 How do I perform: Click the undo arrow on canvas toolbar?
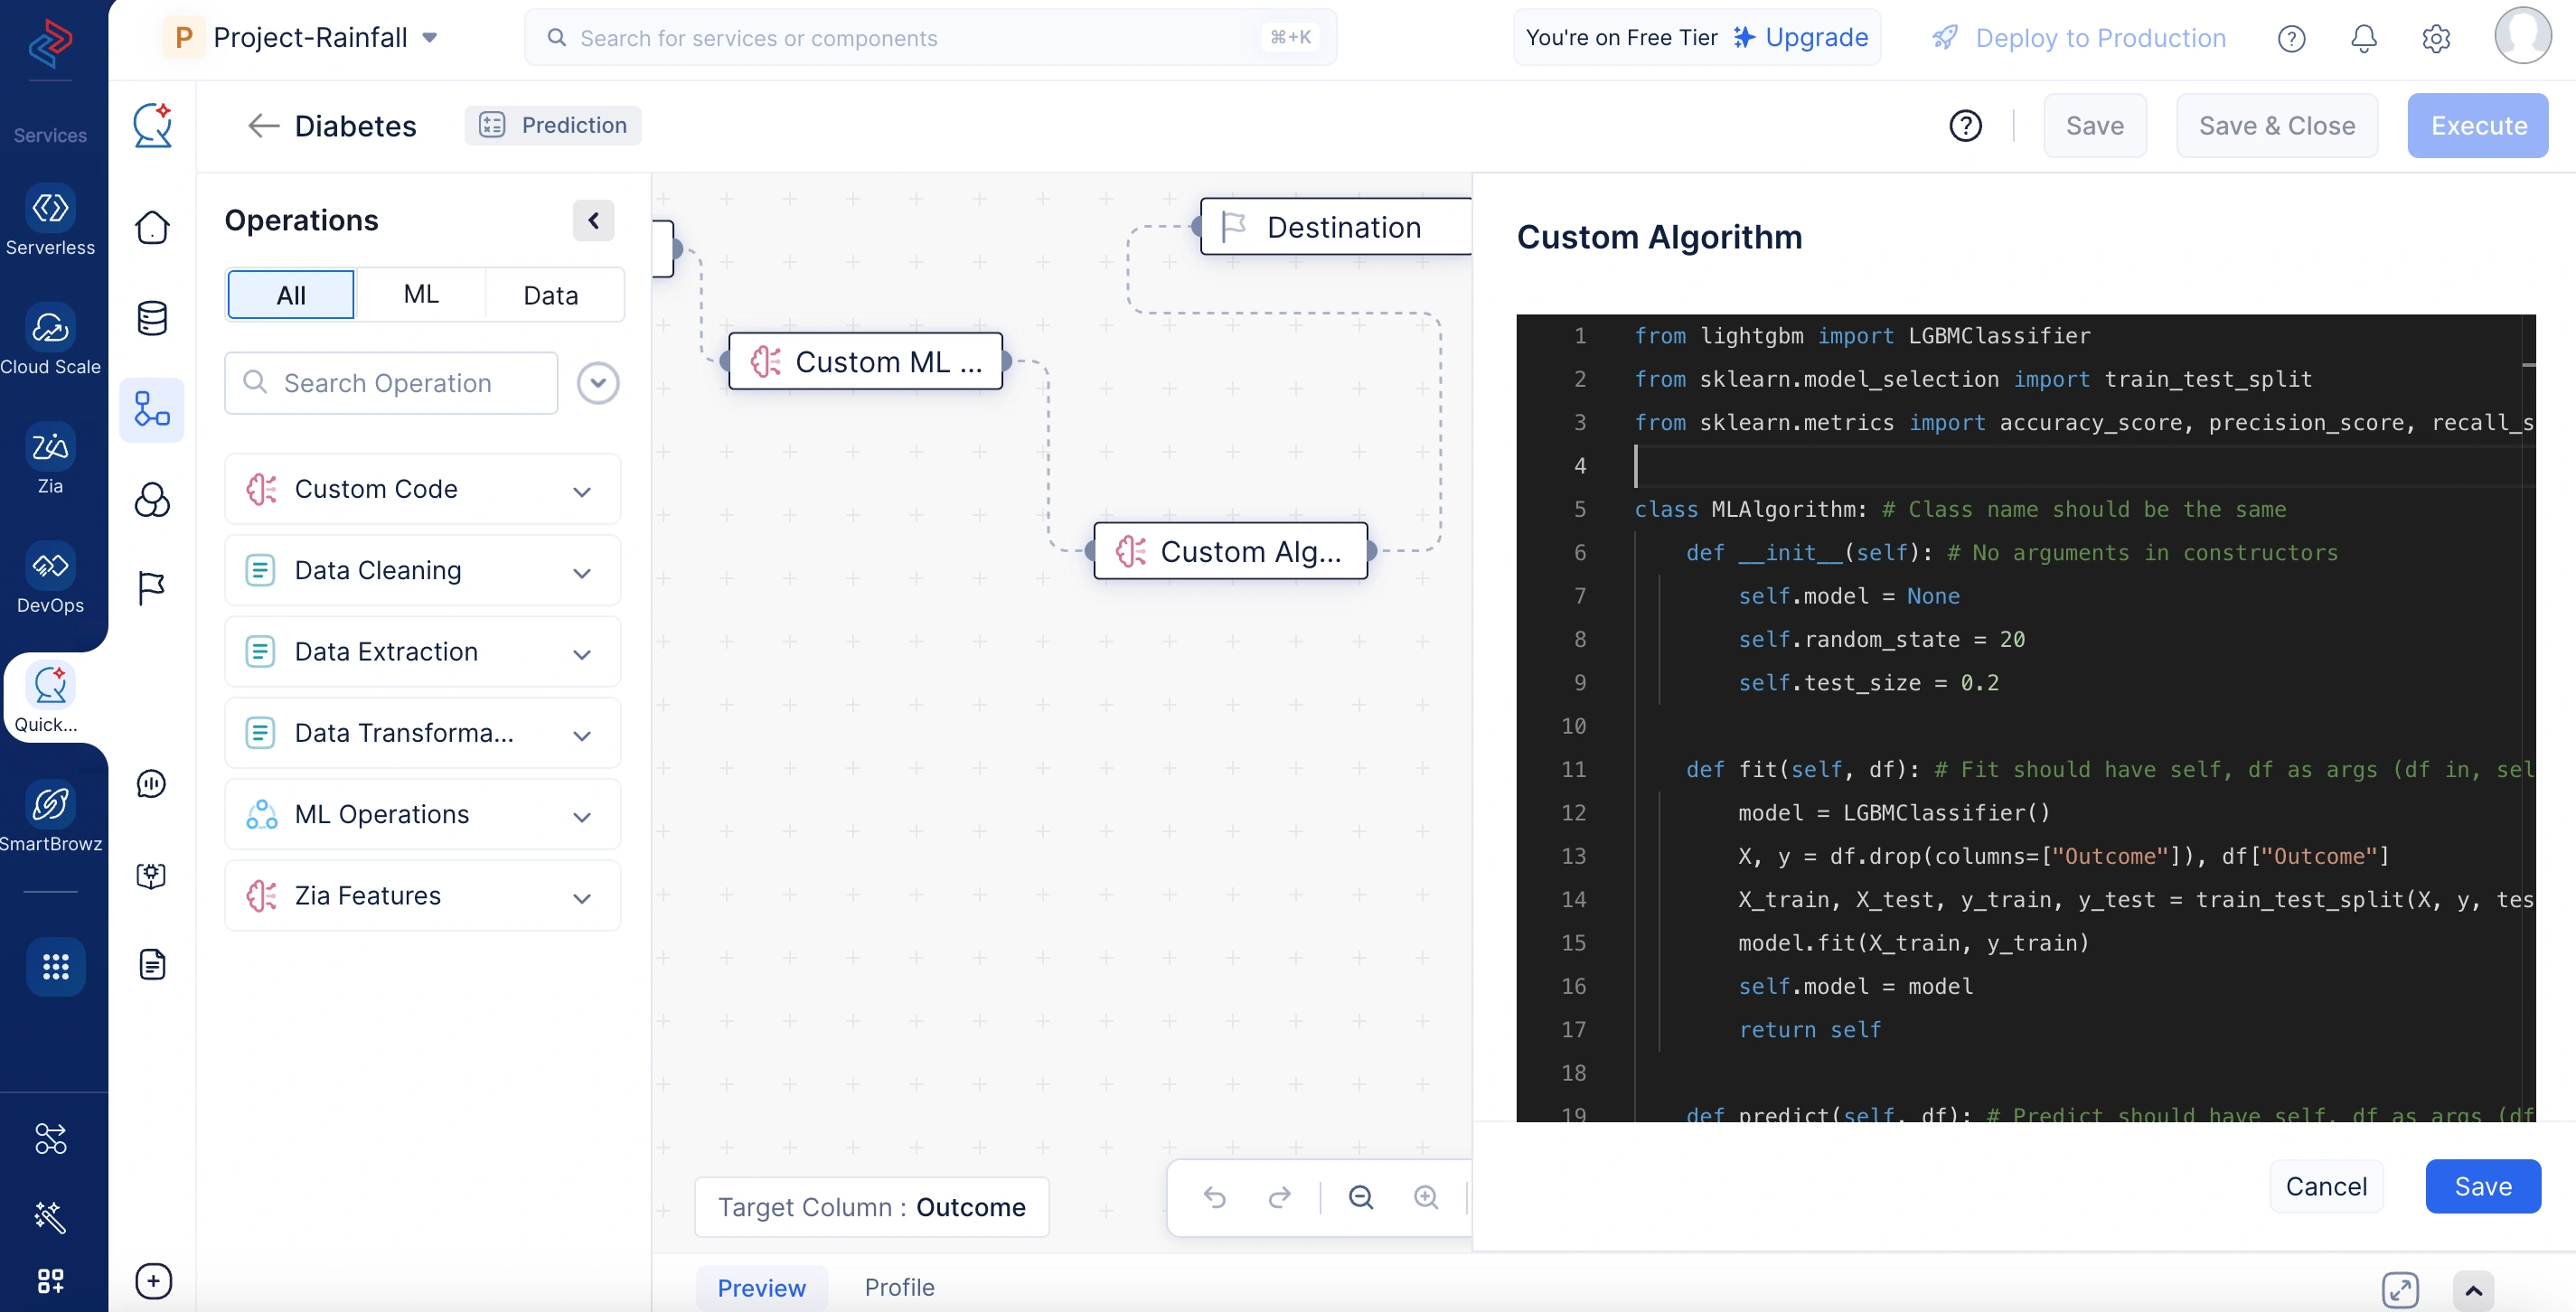1215,1197
